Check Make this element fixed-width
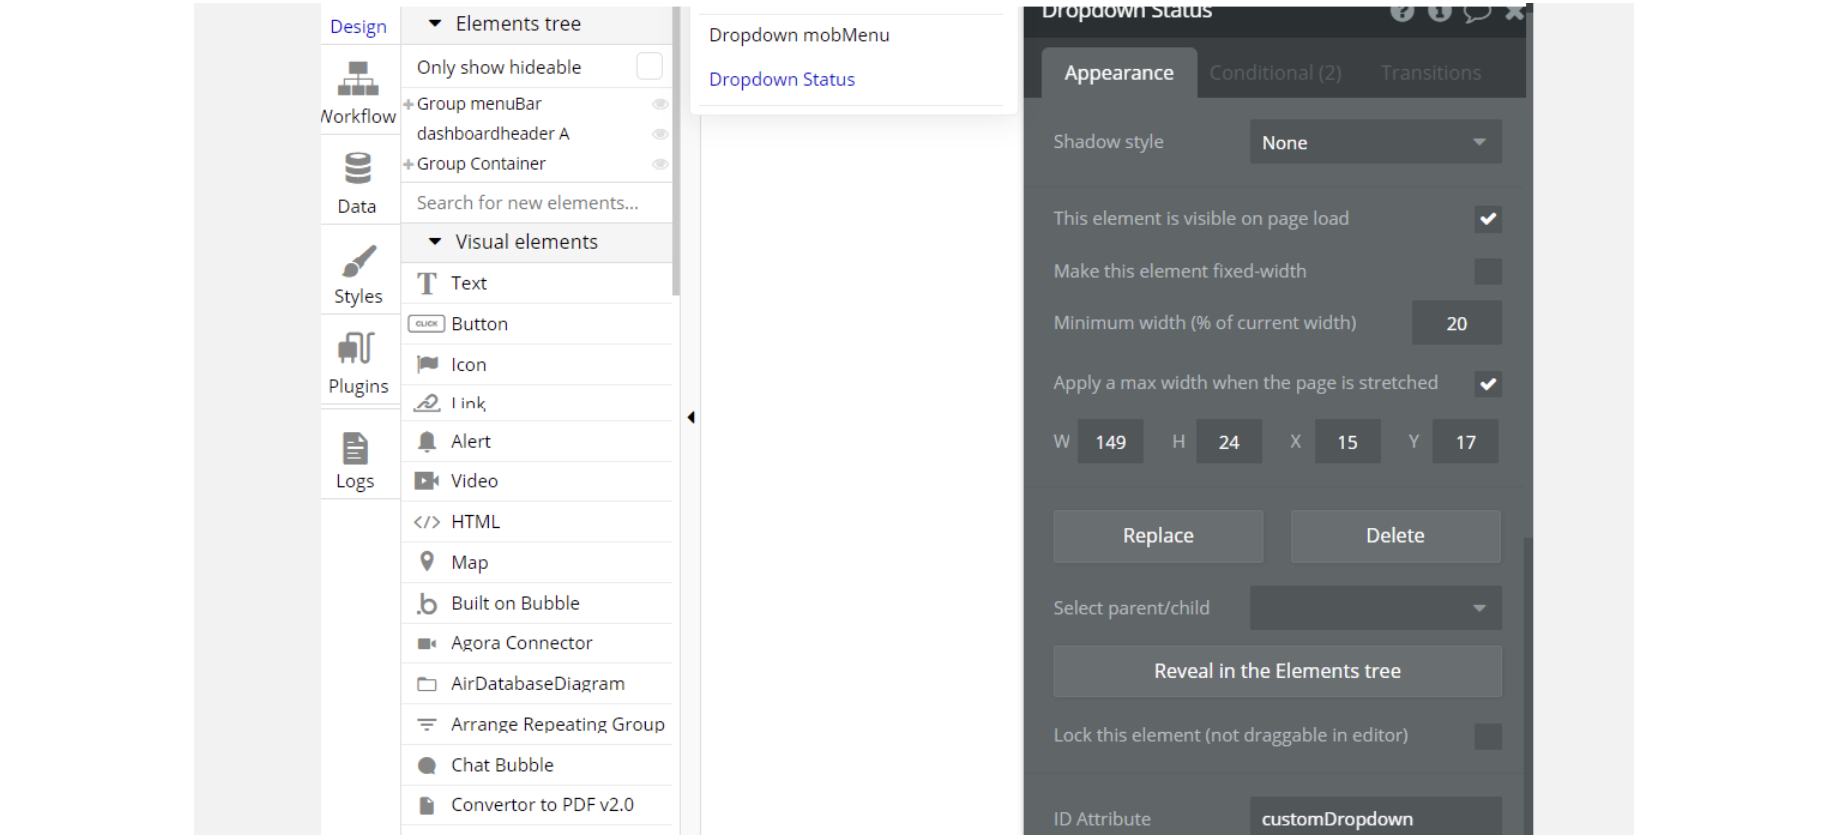 pos(1487,271)
